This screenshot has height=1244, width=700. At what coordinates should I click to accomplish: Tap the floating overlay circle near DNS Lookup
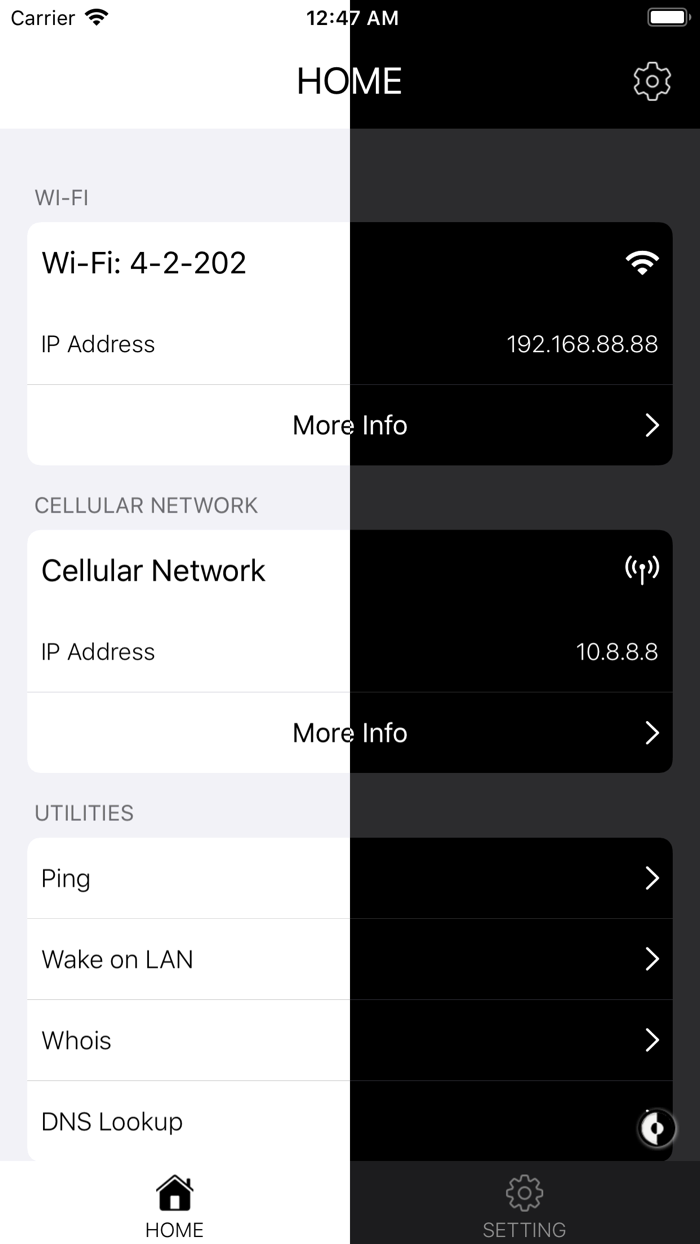point(654,1129)
